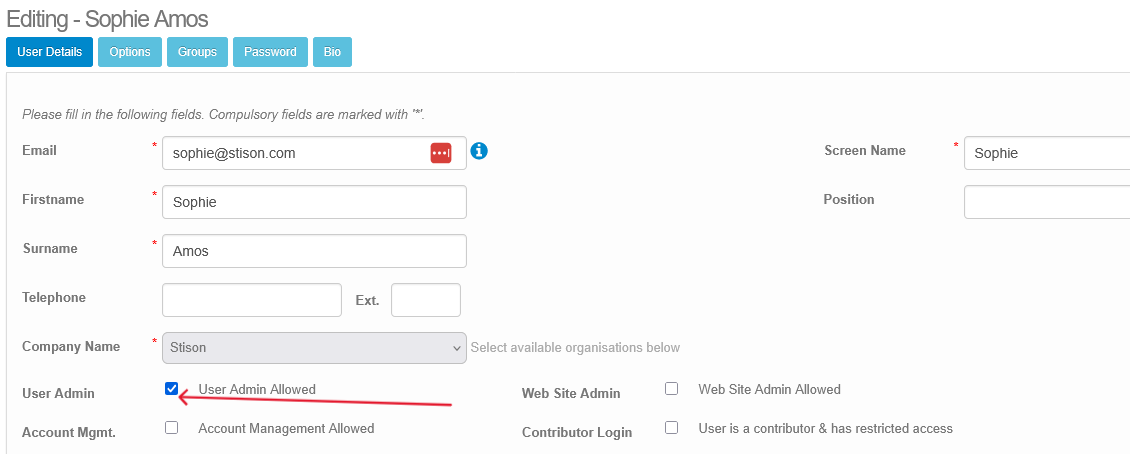Click the blue info icon beside Email
Viewport: 1130px width, 454px height.
click(x=479, y=151)
